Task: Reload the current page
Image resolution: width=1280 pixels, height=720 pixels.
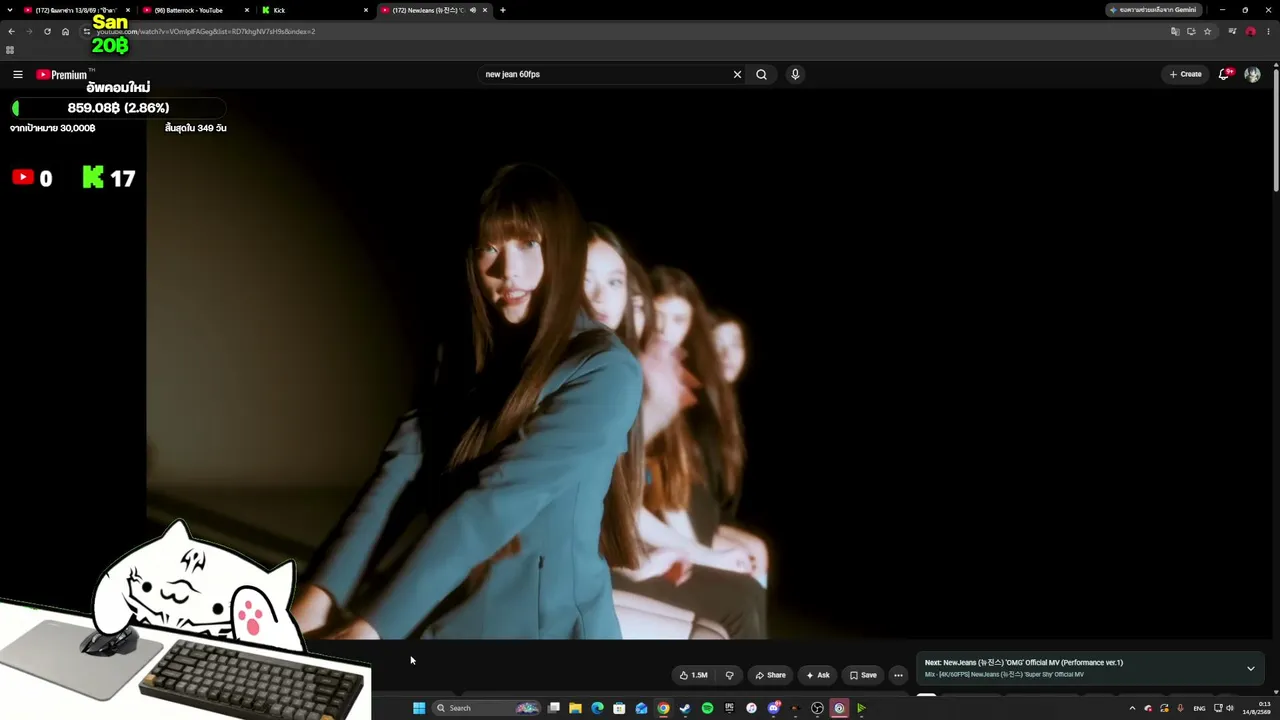Action: (x=47, y=31)
